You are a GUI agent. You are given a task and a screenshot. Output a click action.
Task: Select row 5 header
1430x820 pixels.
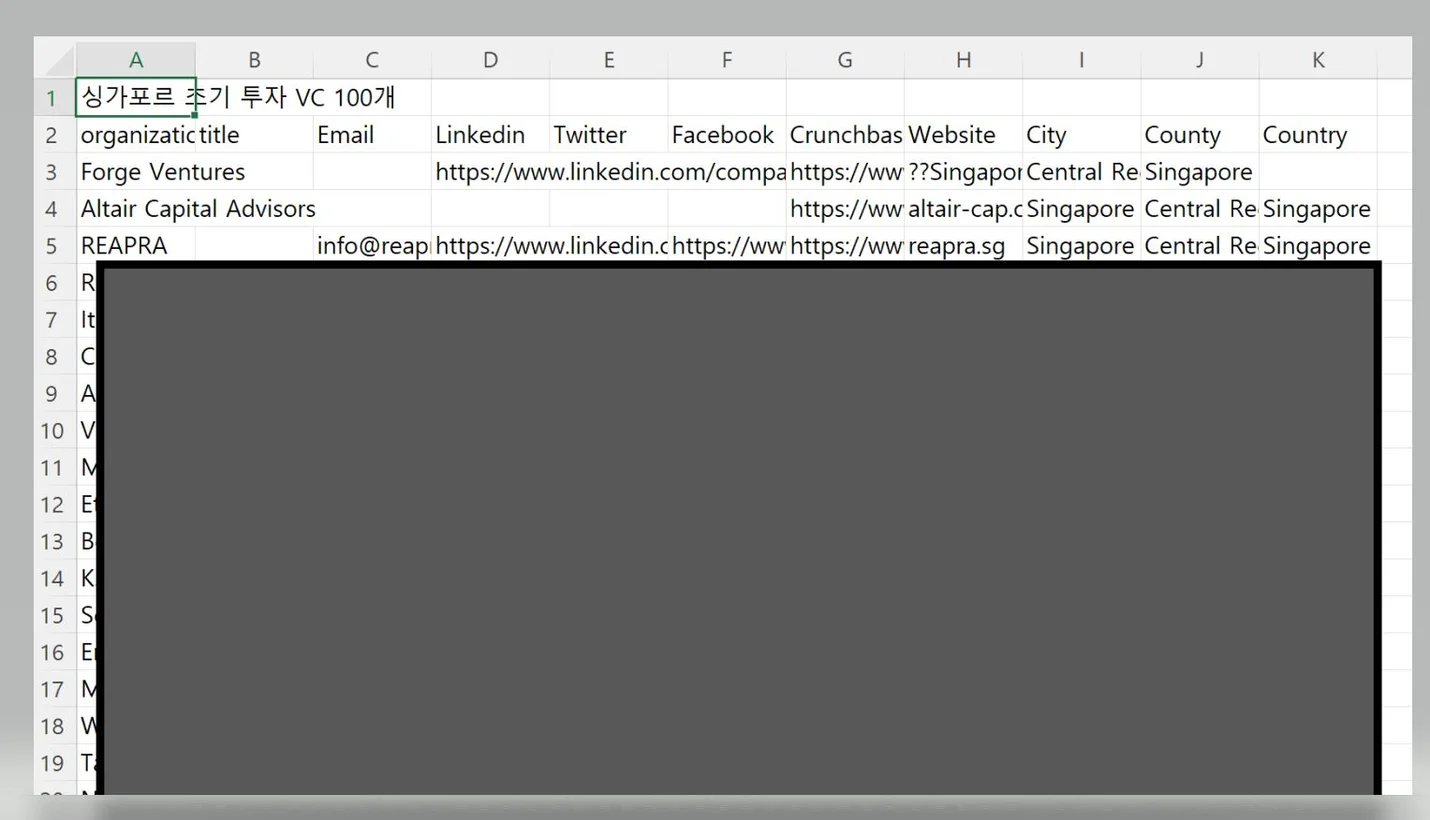click(x=55, y=245)
